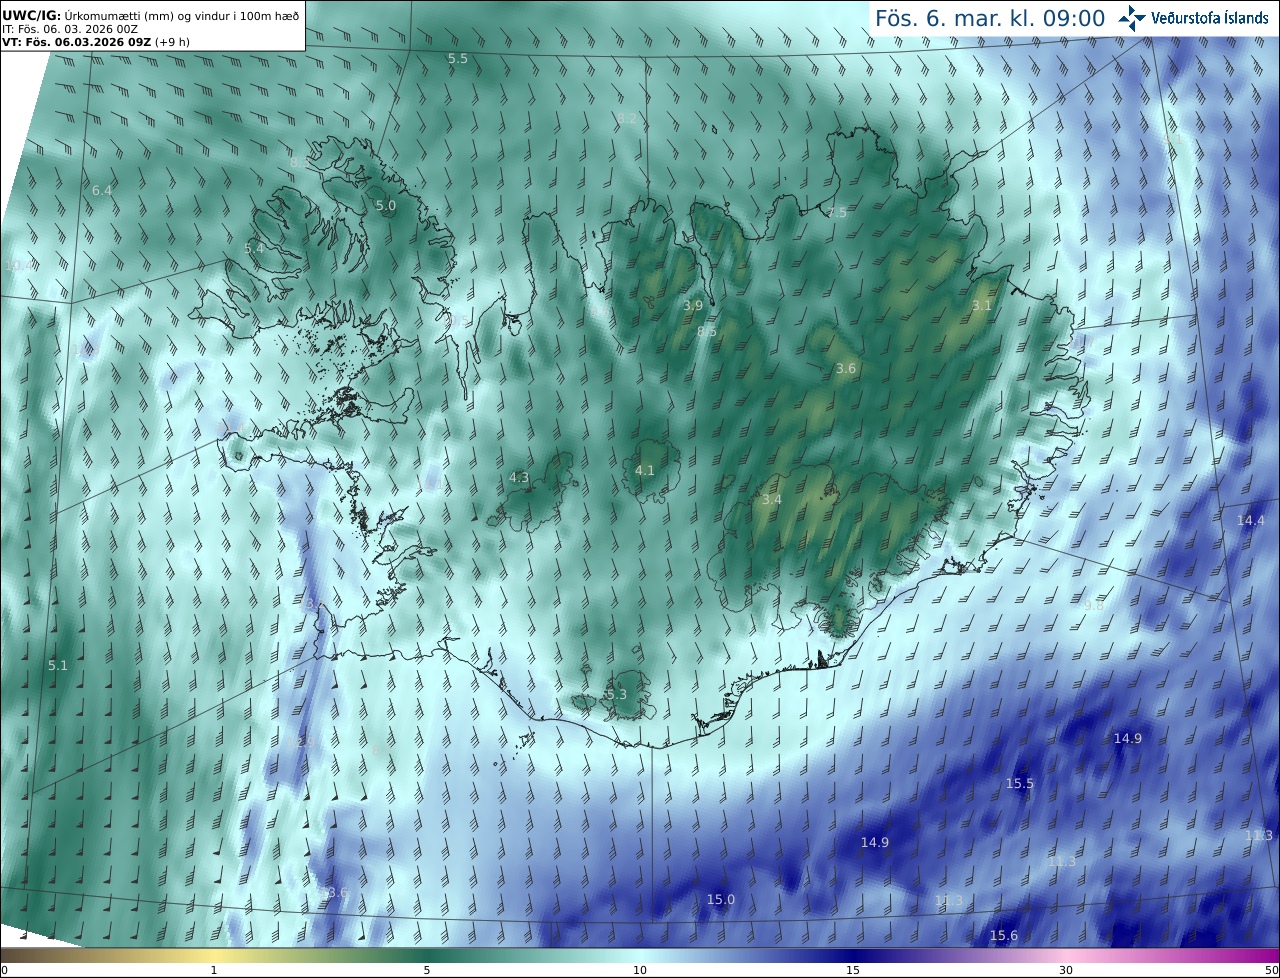Click the 5.0 value over the Westfjords
Image resolution: width=1280 pixels, height=978 pixels.
(386, 205)
